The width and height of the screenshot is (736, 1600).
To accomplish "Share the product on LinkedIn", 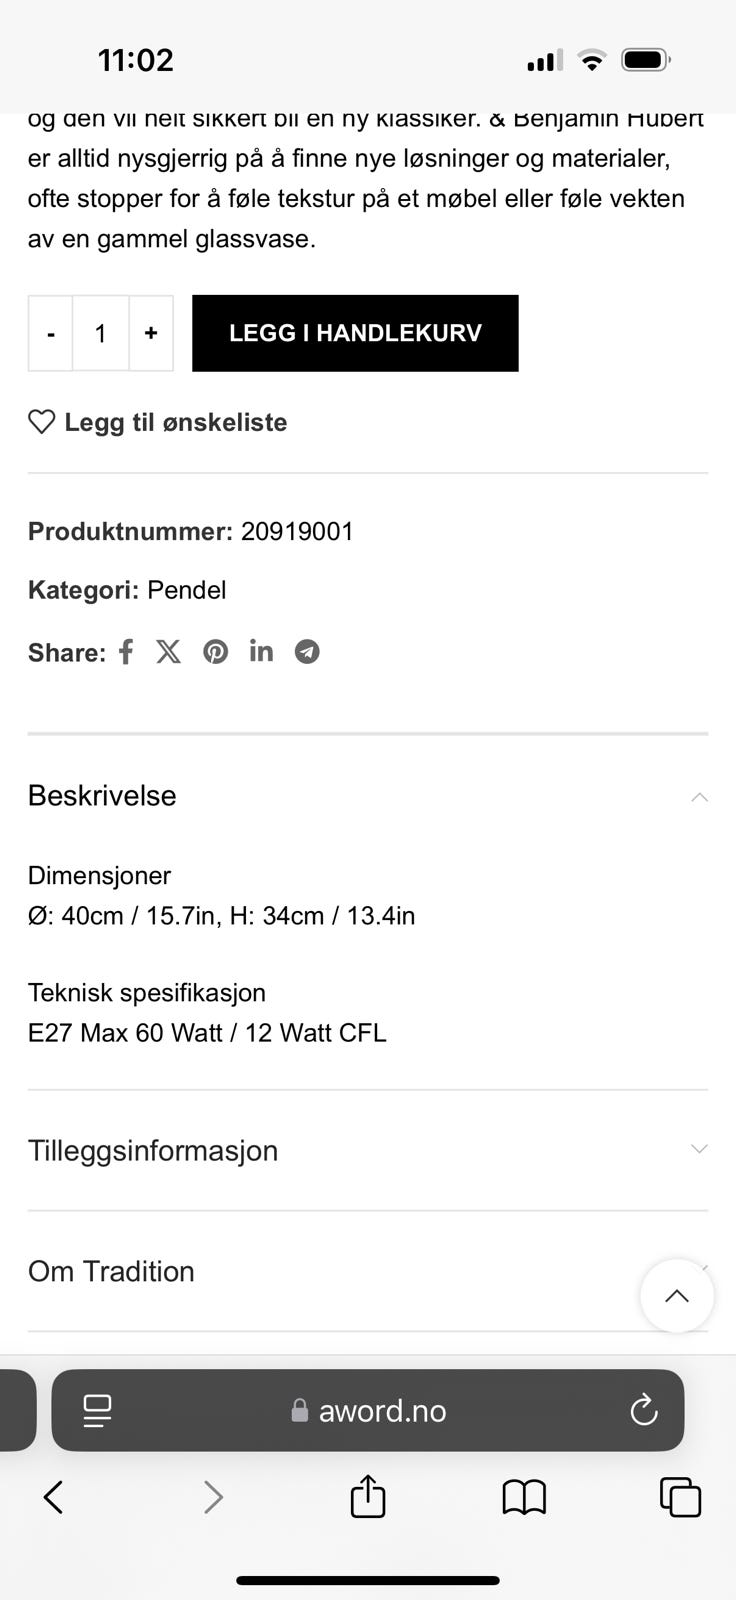I will point(261,651).
